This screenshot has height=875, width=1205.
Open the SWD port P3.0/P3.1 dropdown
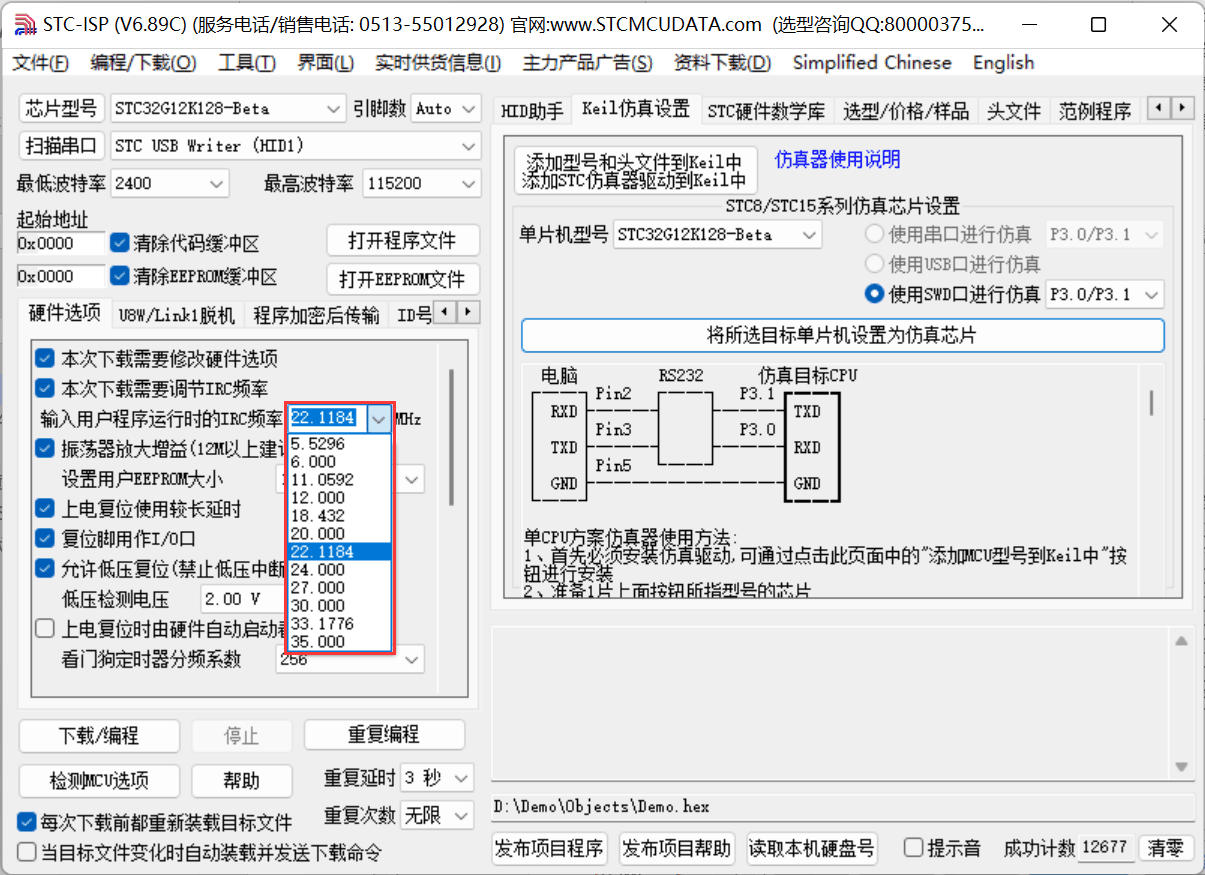point(1104,294)
